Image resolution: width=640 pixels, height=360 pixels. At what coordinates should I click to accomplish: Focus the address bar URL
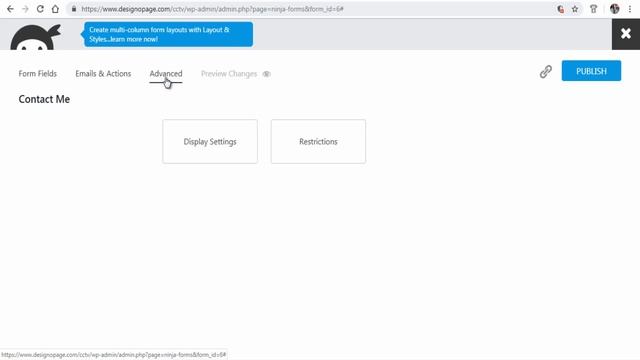pos(212,9)
